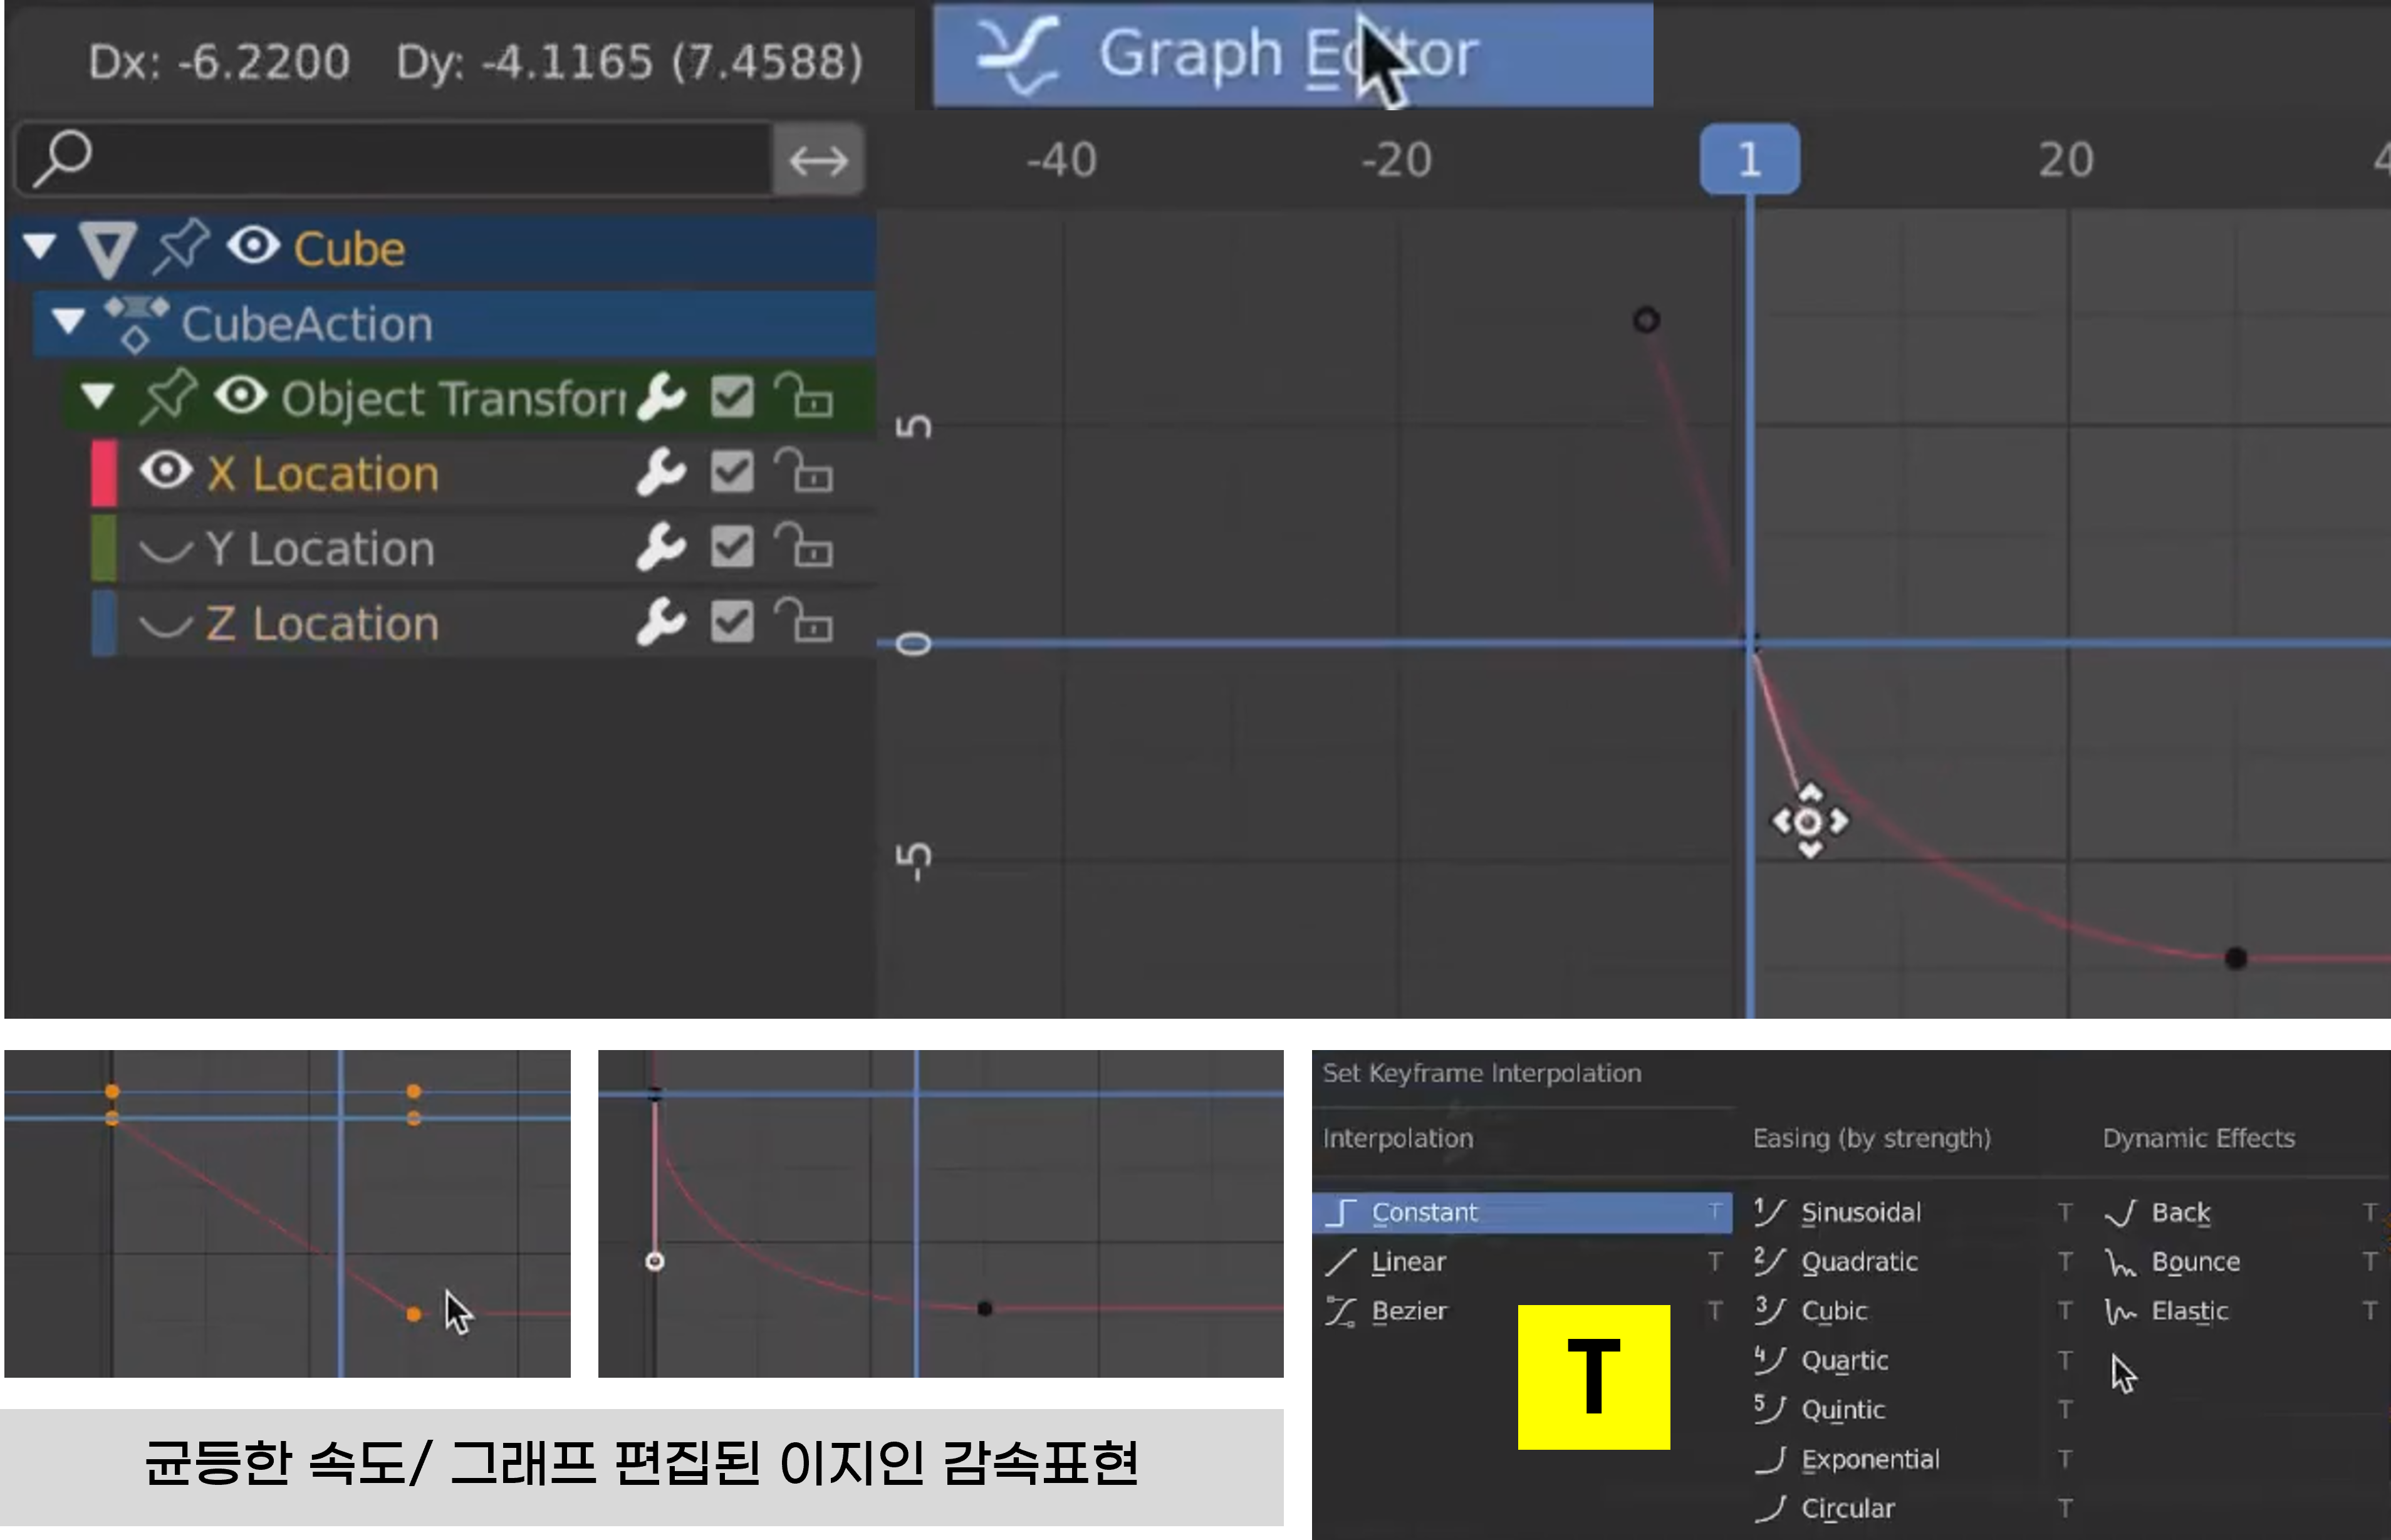
Task: Uncheck the Y Location mute checkbox
Action: click(732, 547)
